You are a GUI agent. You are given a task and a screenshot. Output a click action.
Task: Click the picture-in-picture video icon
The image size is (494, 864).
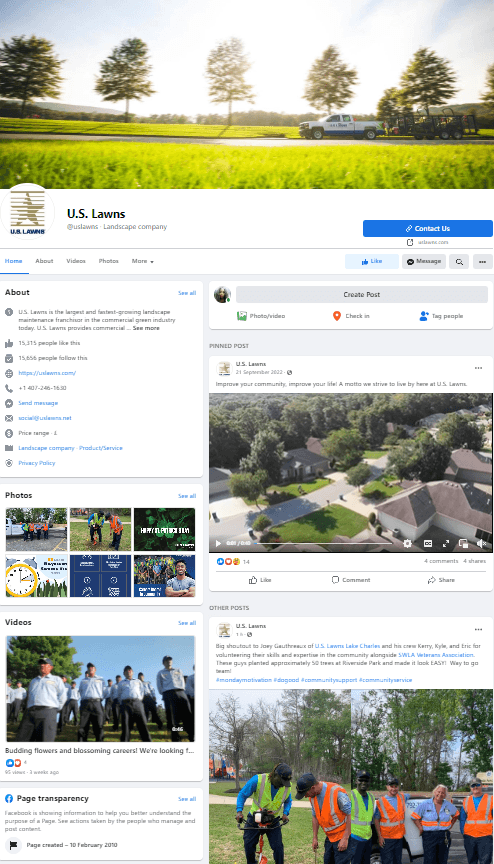click(x=464, y=543)
